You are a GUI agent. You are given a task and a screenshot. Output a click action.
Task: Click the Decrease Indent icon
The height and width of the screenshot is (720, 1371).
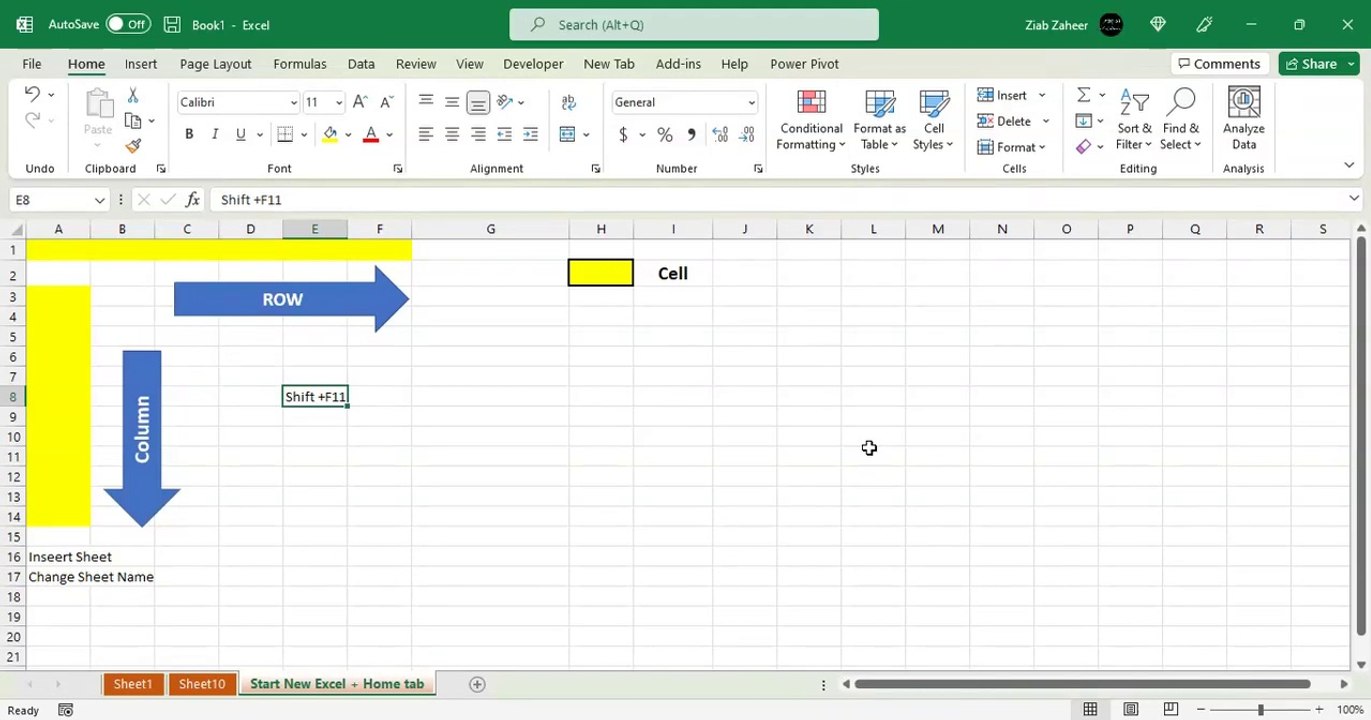[504, 134]
